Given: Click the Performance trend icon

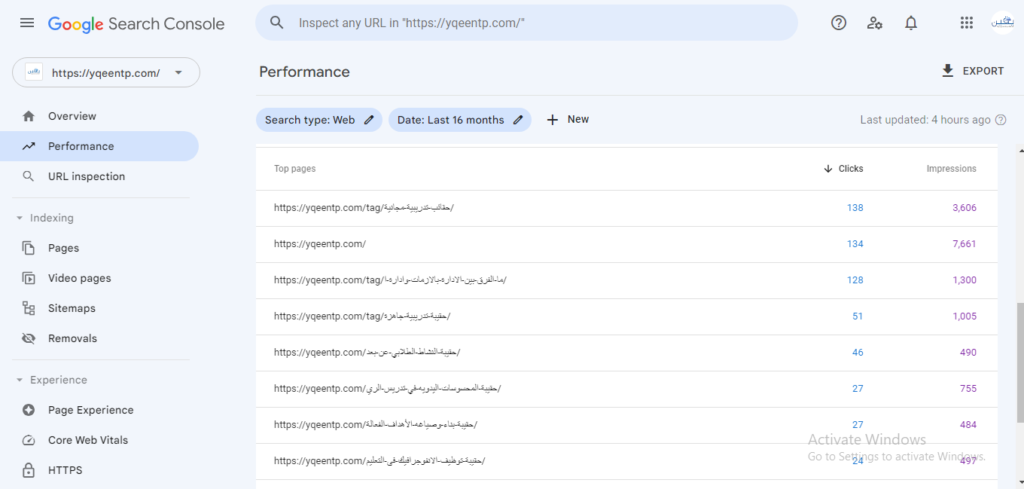Looking at the screenshot, I should pyautogui.click(x=28, y=146).
